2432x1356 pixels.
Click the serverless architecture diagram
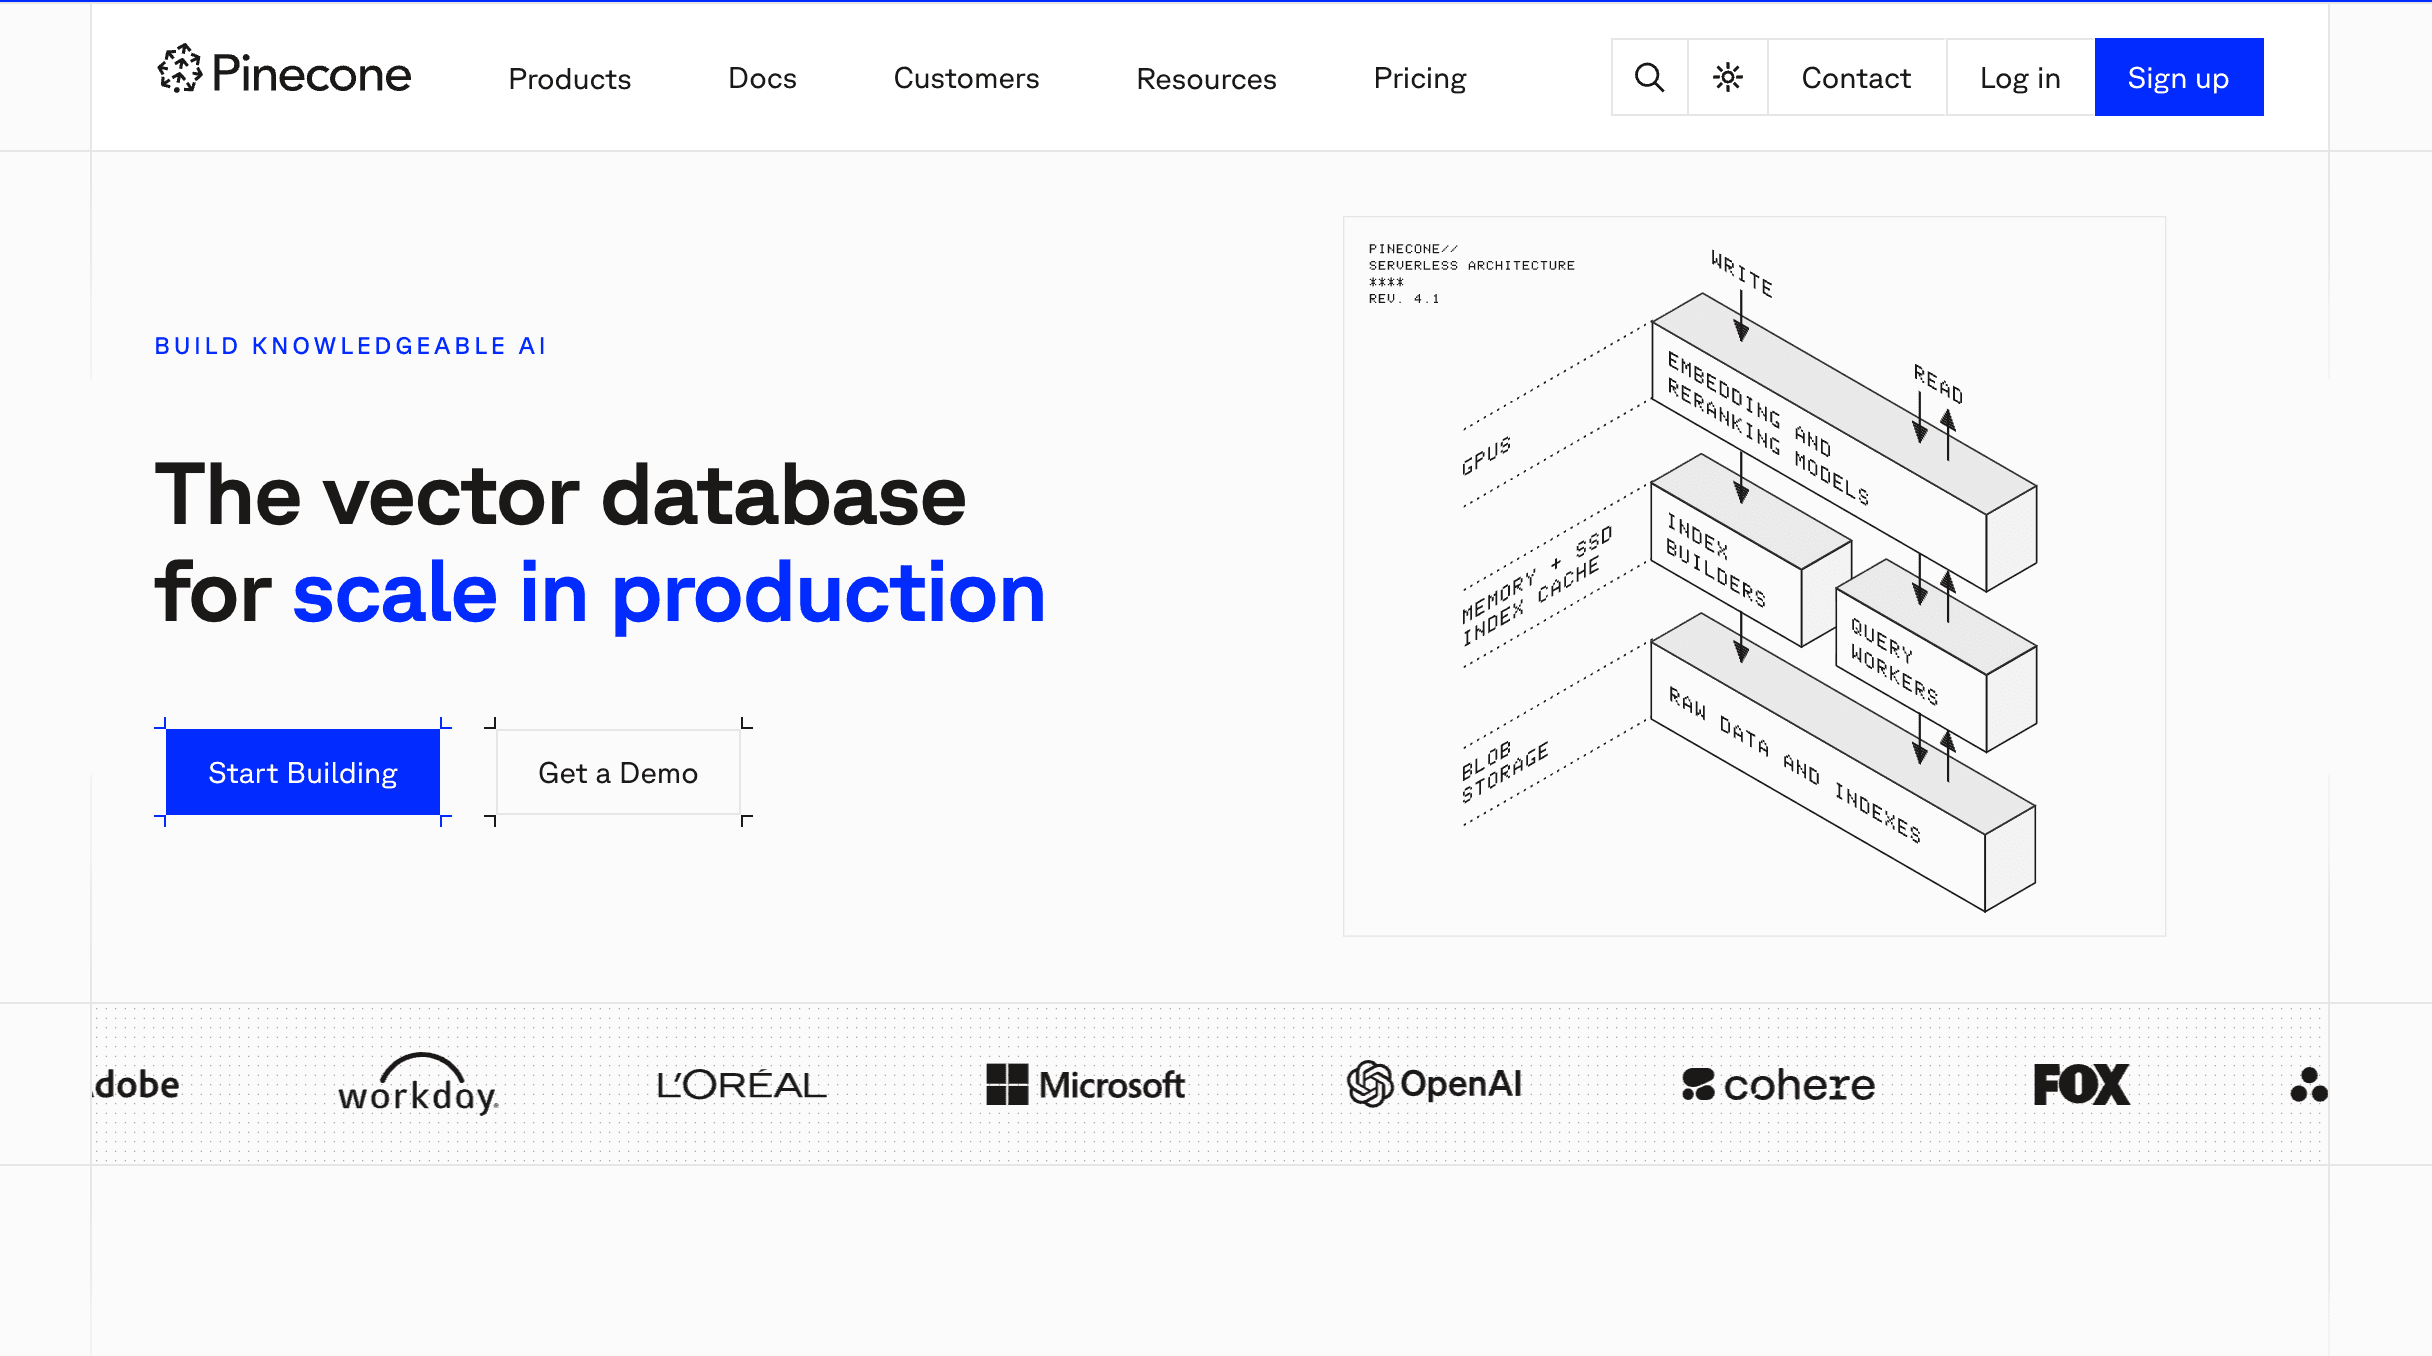point(1754,576)
